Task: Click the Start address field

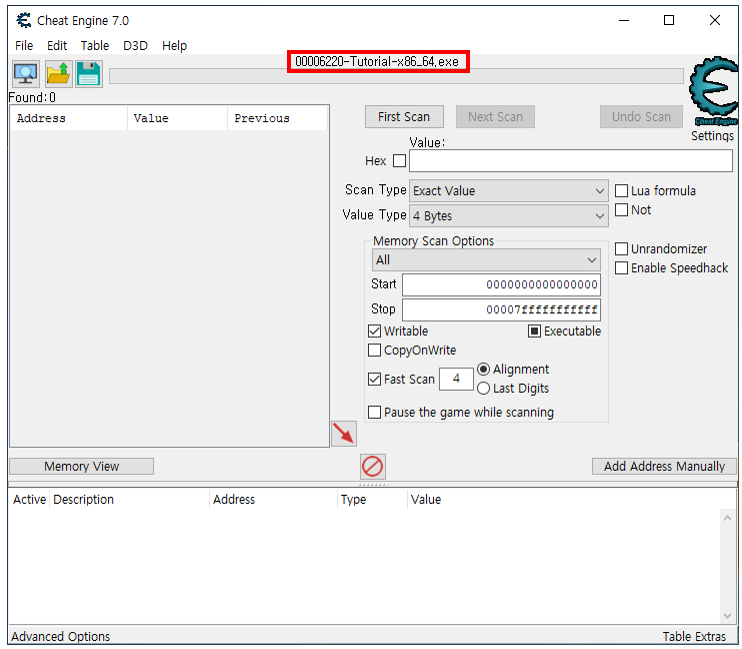Action: click(x=501, y=284)
